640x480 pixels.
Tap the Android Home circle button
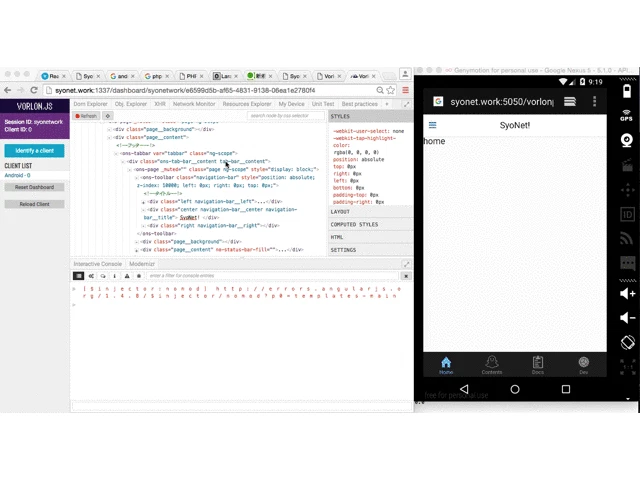click(515, 389)
